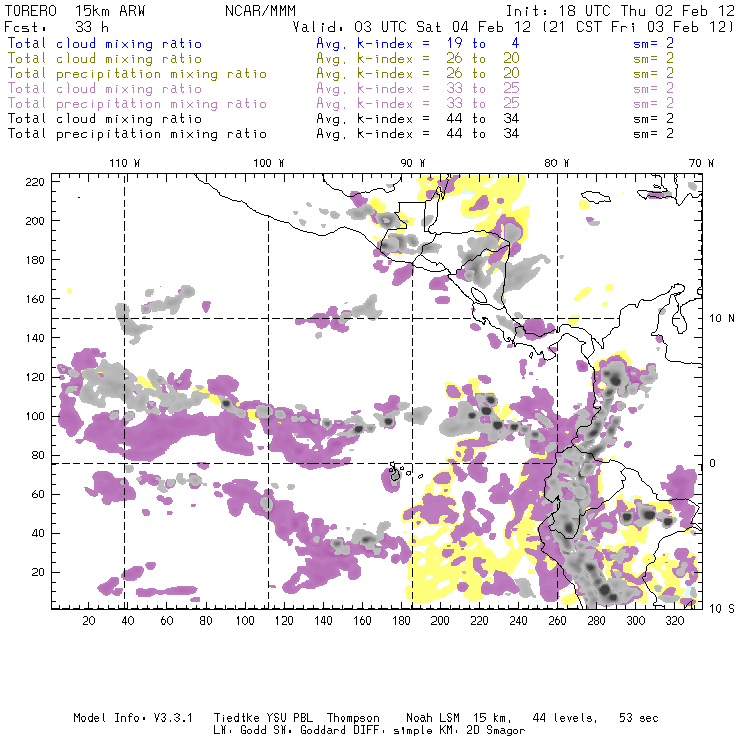Click the '44 levels,' footer text
Screen dimensions: 740x740
point(565,718)
